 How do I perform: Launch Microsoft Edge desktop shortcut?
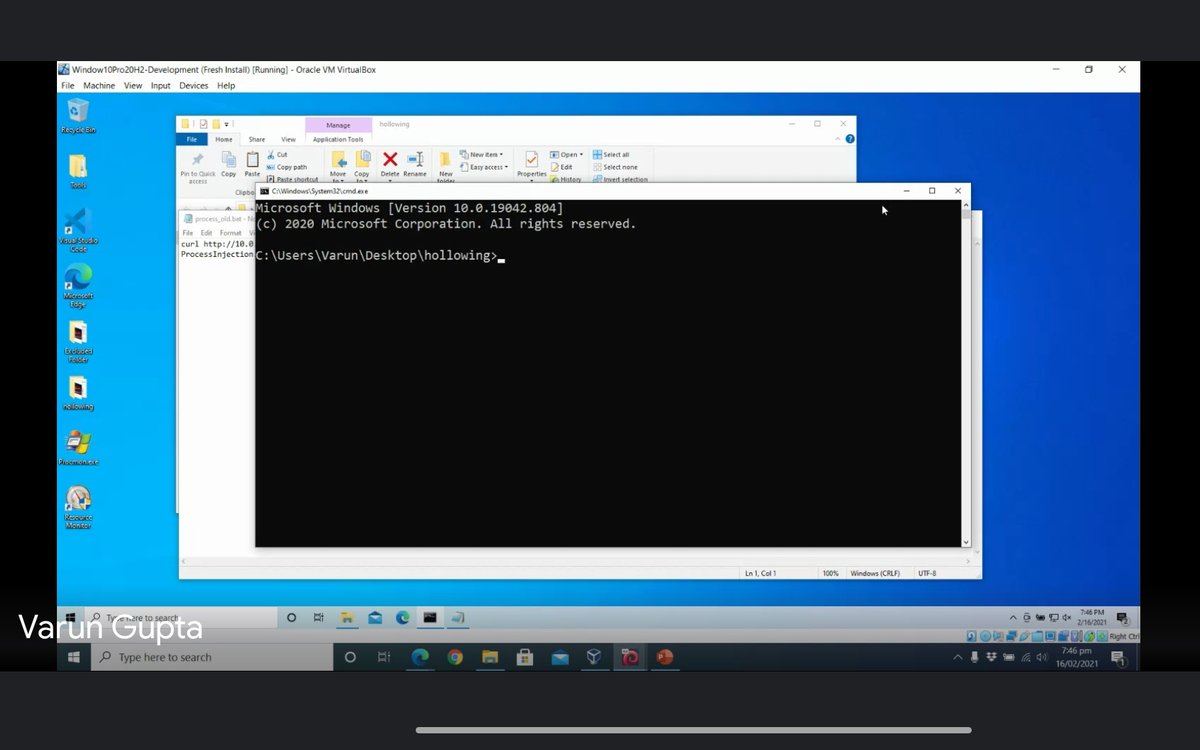tap(78, 285)
